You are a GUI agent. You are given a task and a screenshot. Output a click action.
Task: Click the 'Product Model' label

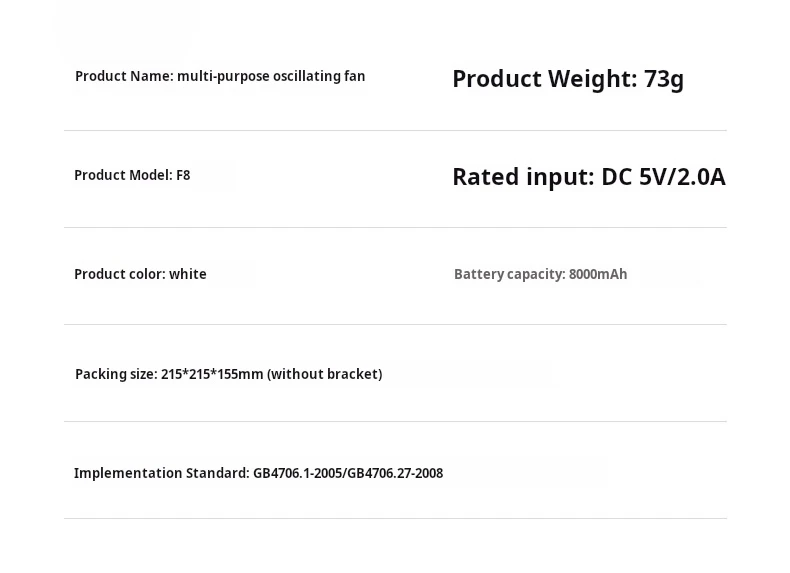tap(122, 175)
